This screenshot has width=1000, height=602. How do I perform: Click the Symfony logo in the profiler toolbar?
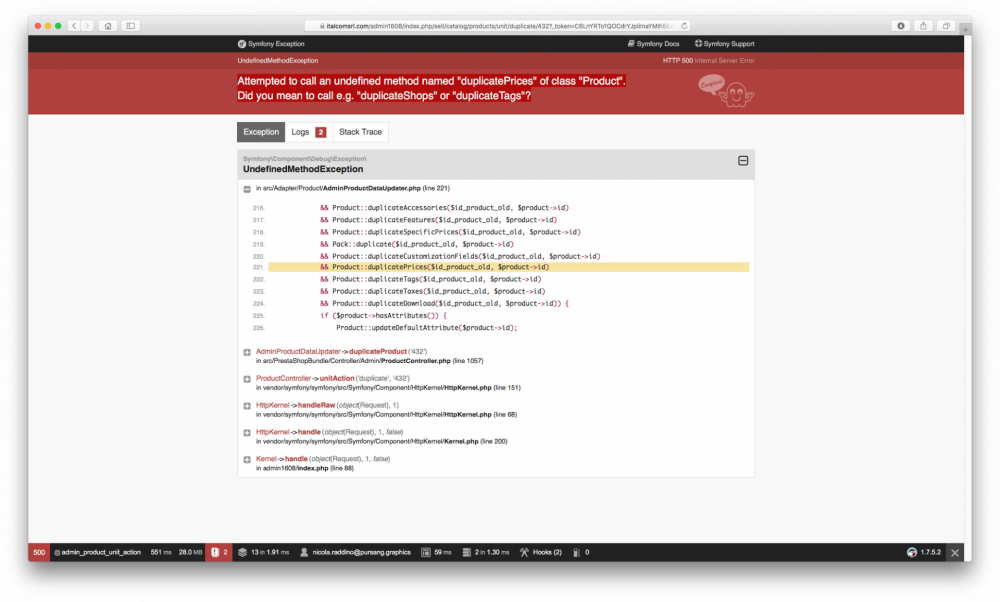click(911, 551)
